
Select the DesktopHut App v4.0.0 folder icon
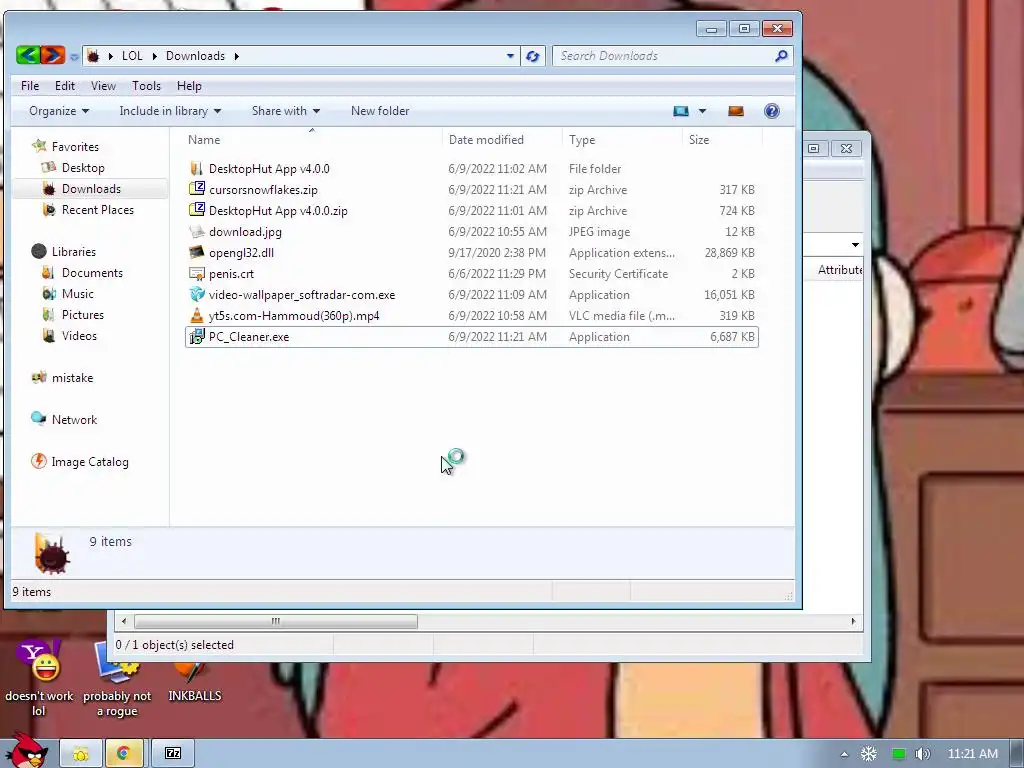pos(197,168)
